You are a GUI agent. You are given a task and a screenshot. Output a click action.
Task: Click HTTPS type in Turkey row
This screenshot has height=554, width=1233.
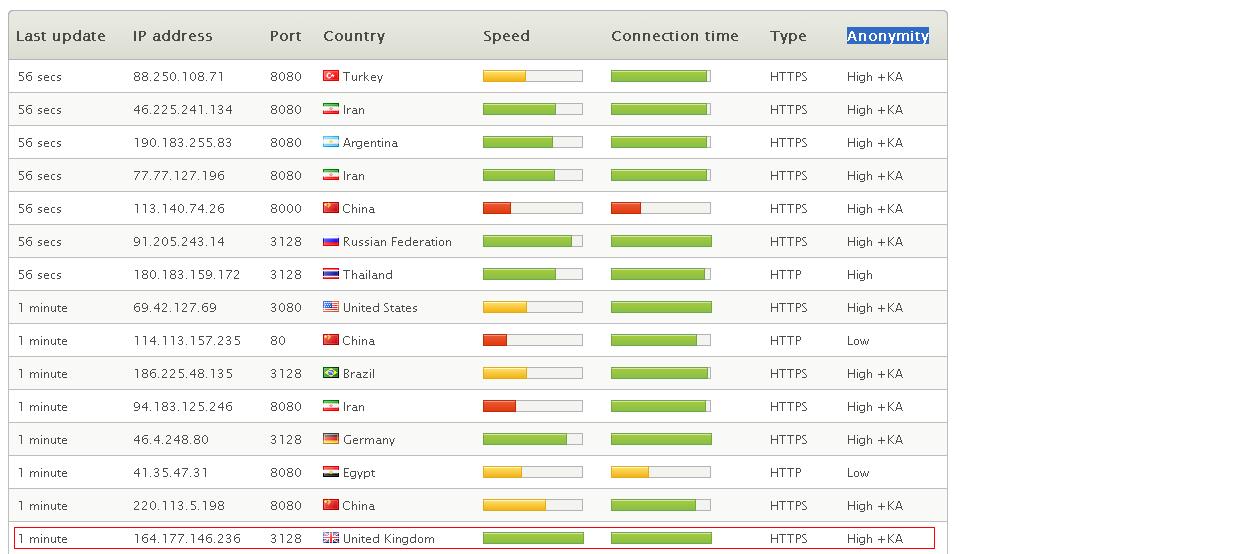pyautogui.click(x=789, y=77)
